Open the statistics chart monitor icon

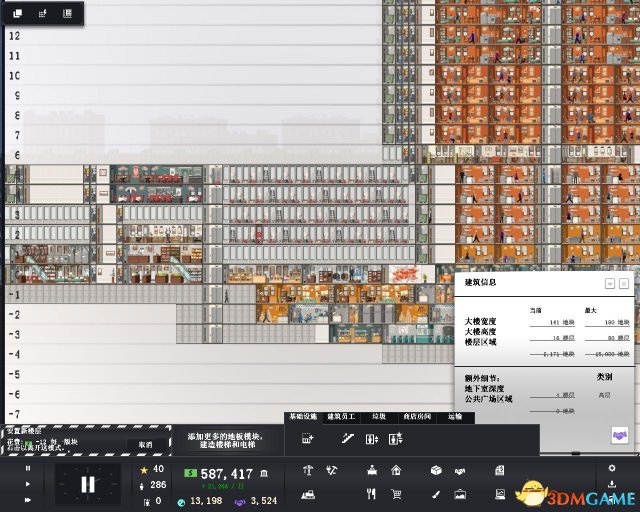500,494
